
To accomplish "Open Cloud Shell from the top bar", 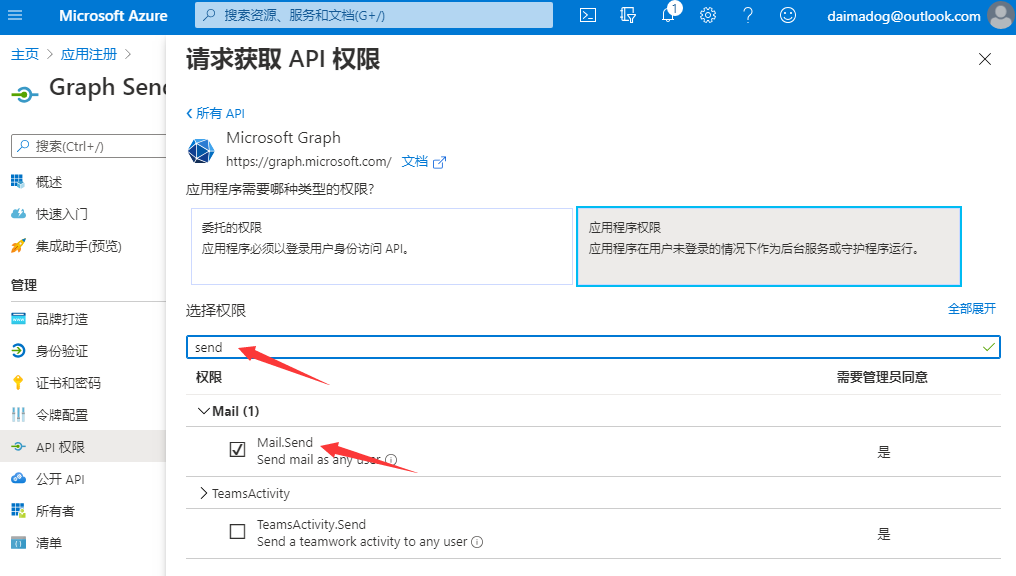I will coord(588,15).
